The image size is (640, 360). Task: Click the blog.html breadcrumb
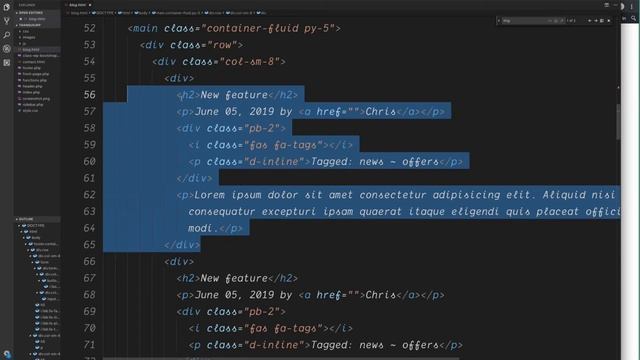(79, 13)
